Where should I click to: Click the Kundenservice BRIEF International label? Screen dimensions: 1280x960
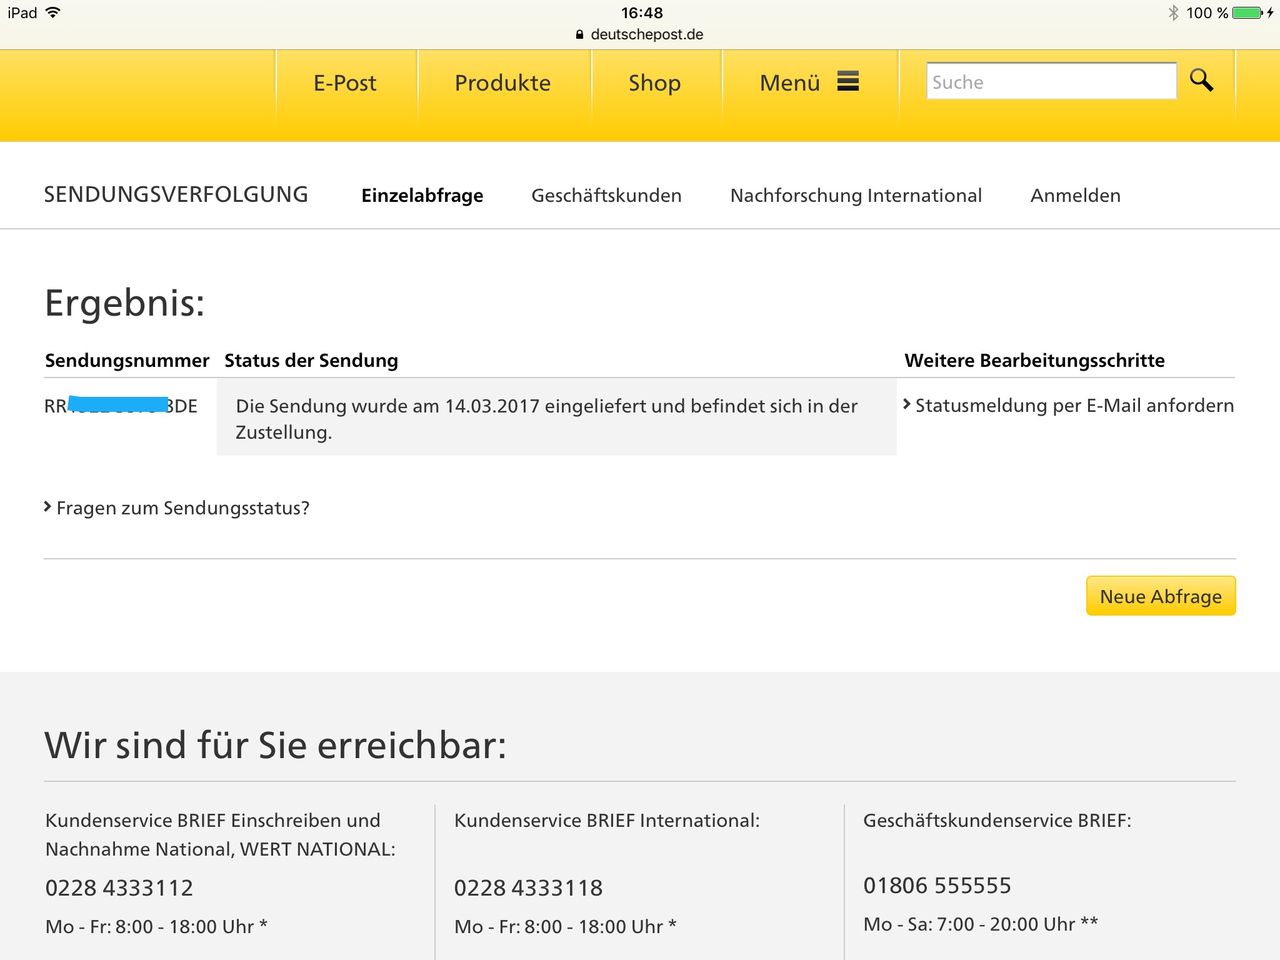pos(607,821)
